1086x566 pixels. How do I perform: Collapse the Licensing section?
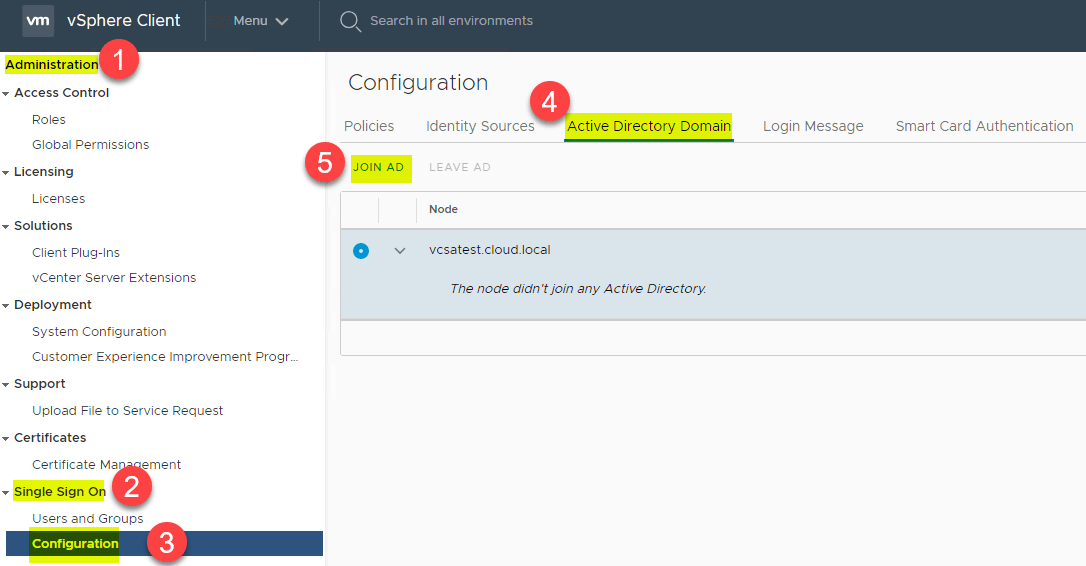pyautogui.click(x=6, y=173)
